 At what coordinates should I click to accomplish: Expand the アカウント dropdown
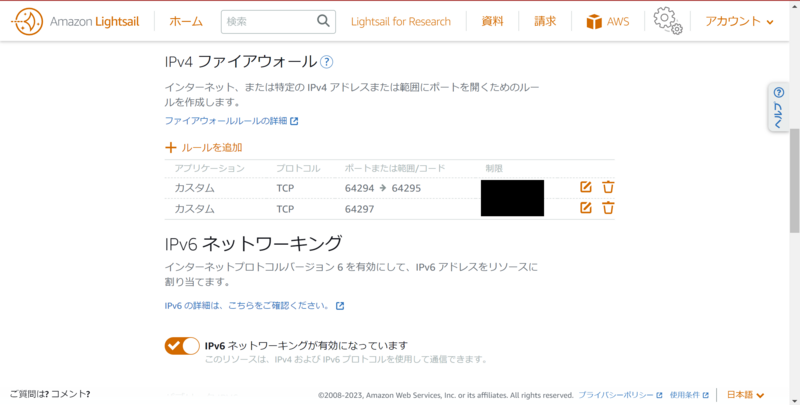(x=739, y=21)
